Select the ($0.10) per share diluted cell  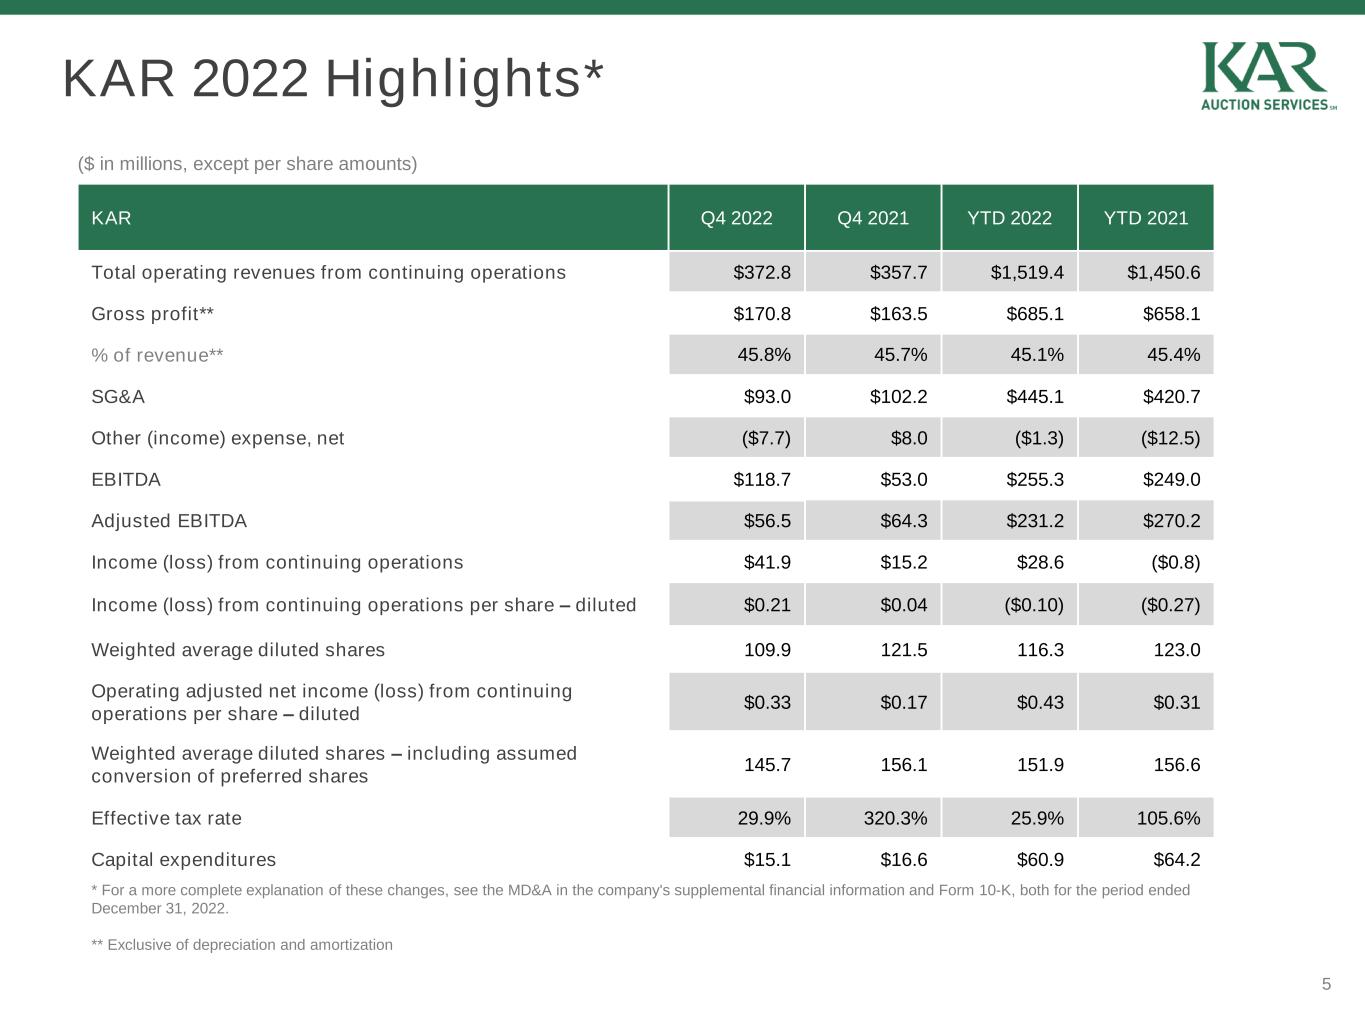[1033, 605]
